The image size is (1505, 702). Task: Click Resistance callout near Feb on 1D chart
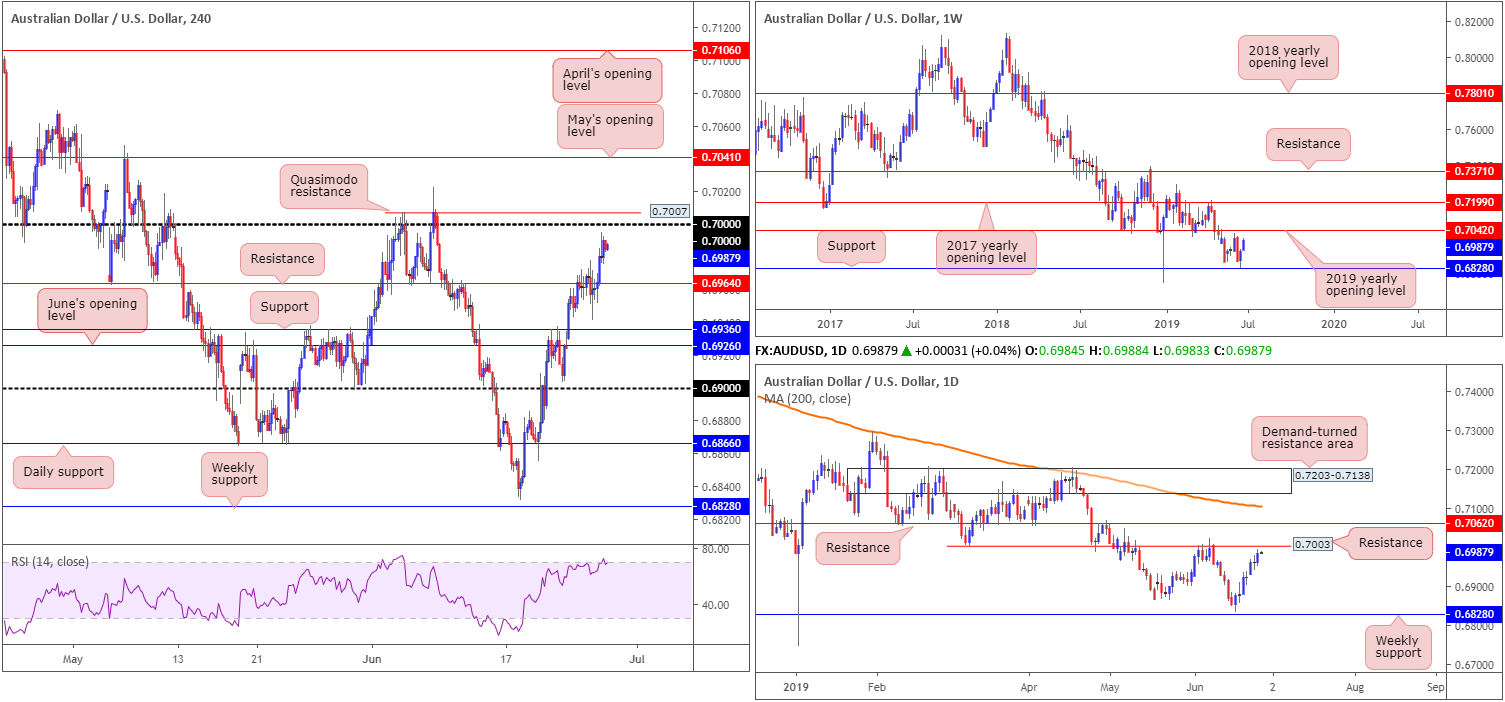pyautogui.click(x=859, y=548)
